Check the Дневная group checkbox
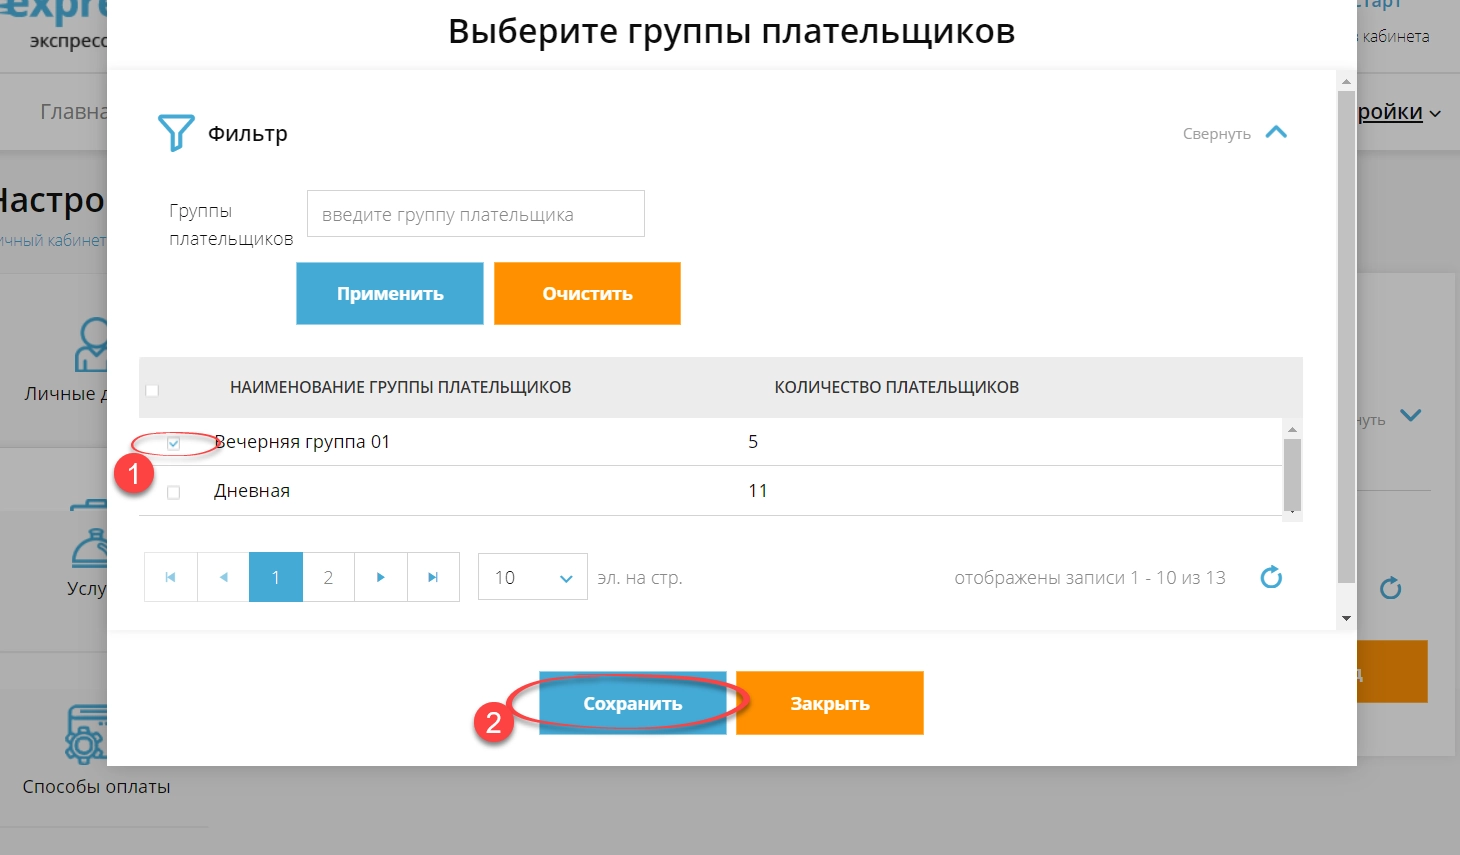 174,492
